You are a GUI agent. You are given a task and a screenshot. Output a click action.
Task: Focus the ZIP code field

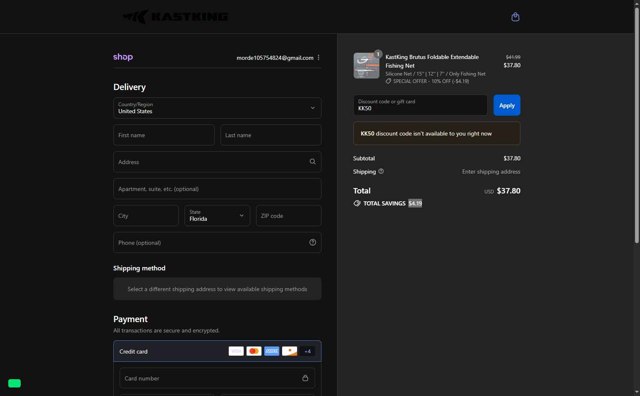point(289,216)
